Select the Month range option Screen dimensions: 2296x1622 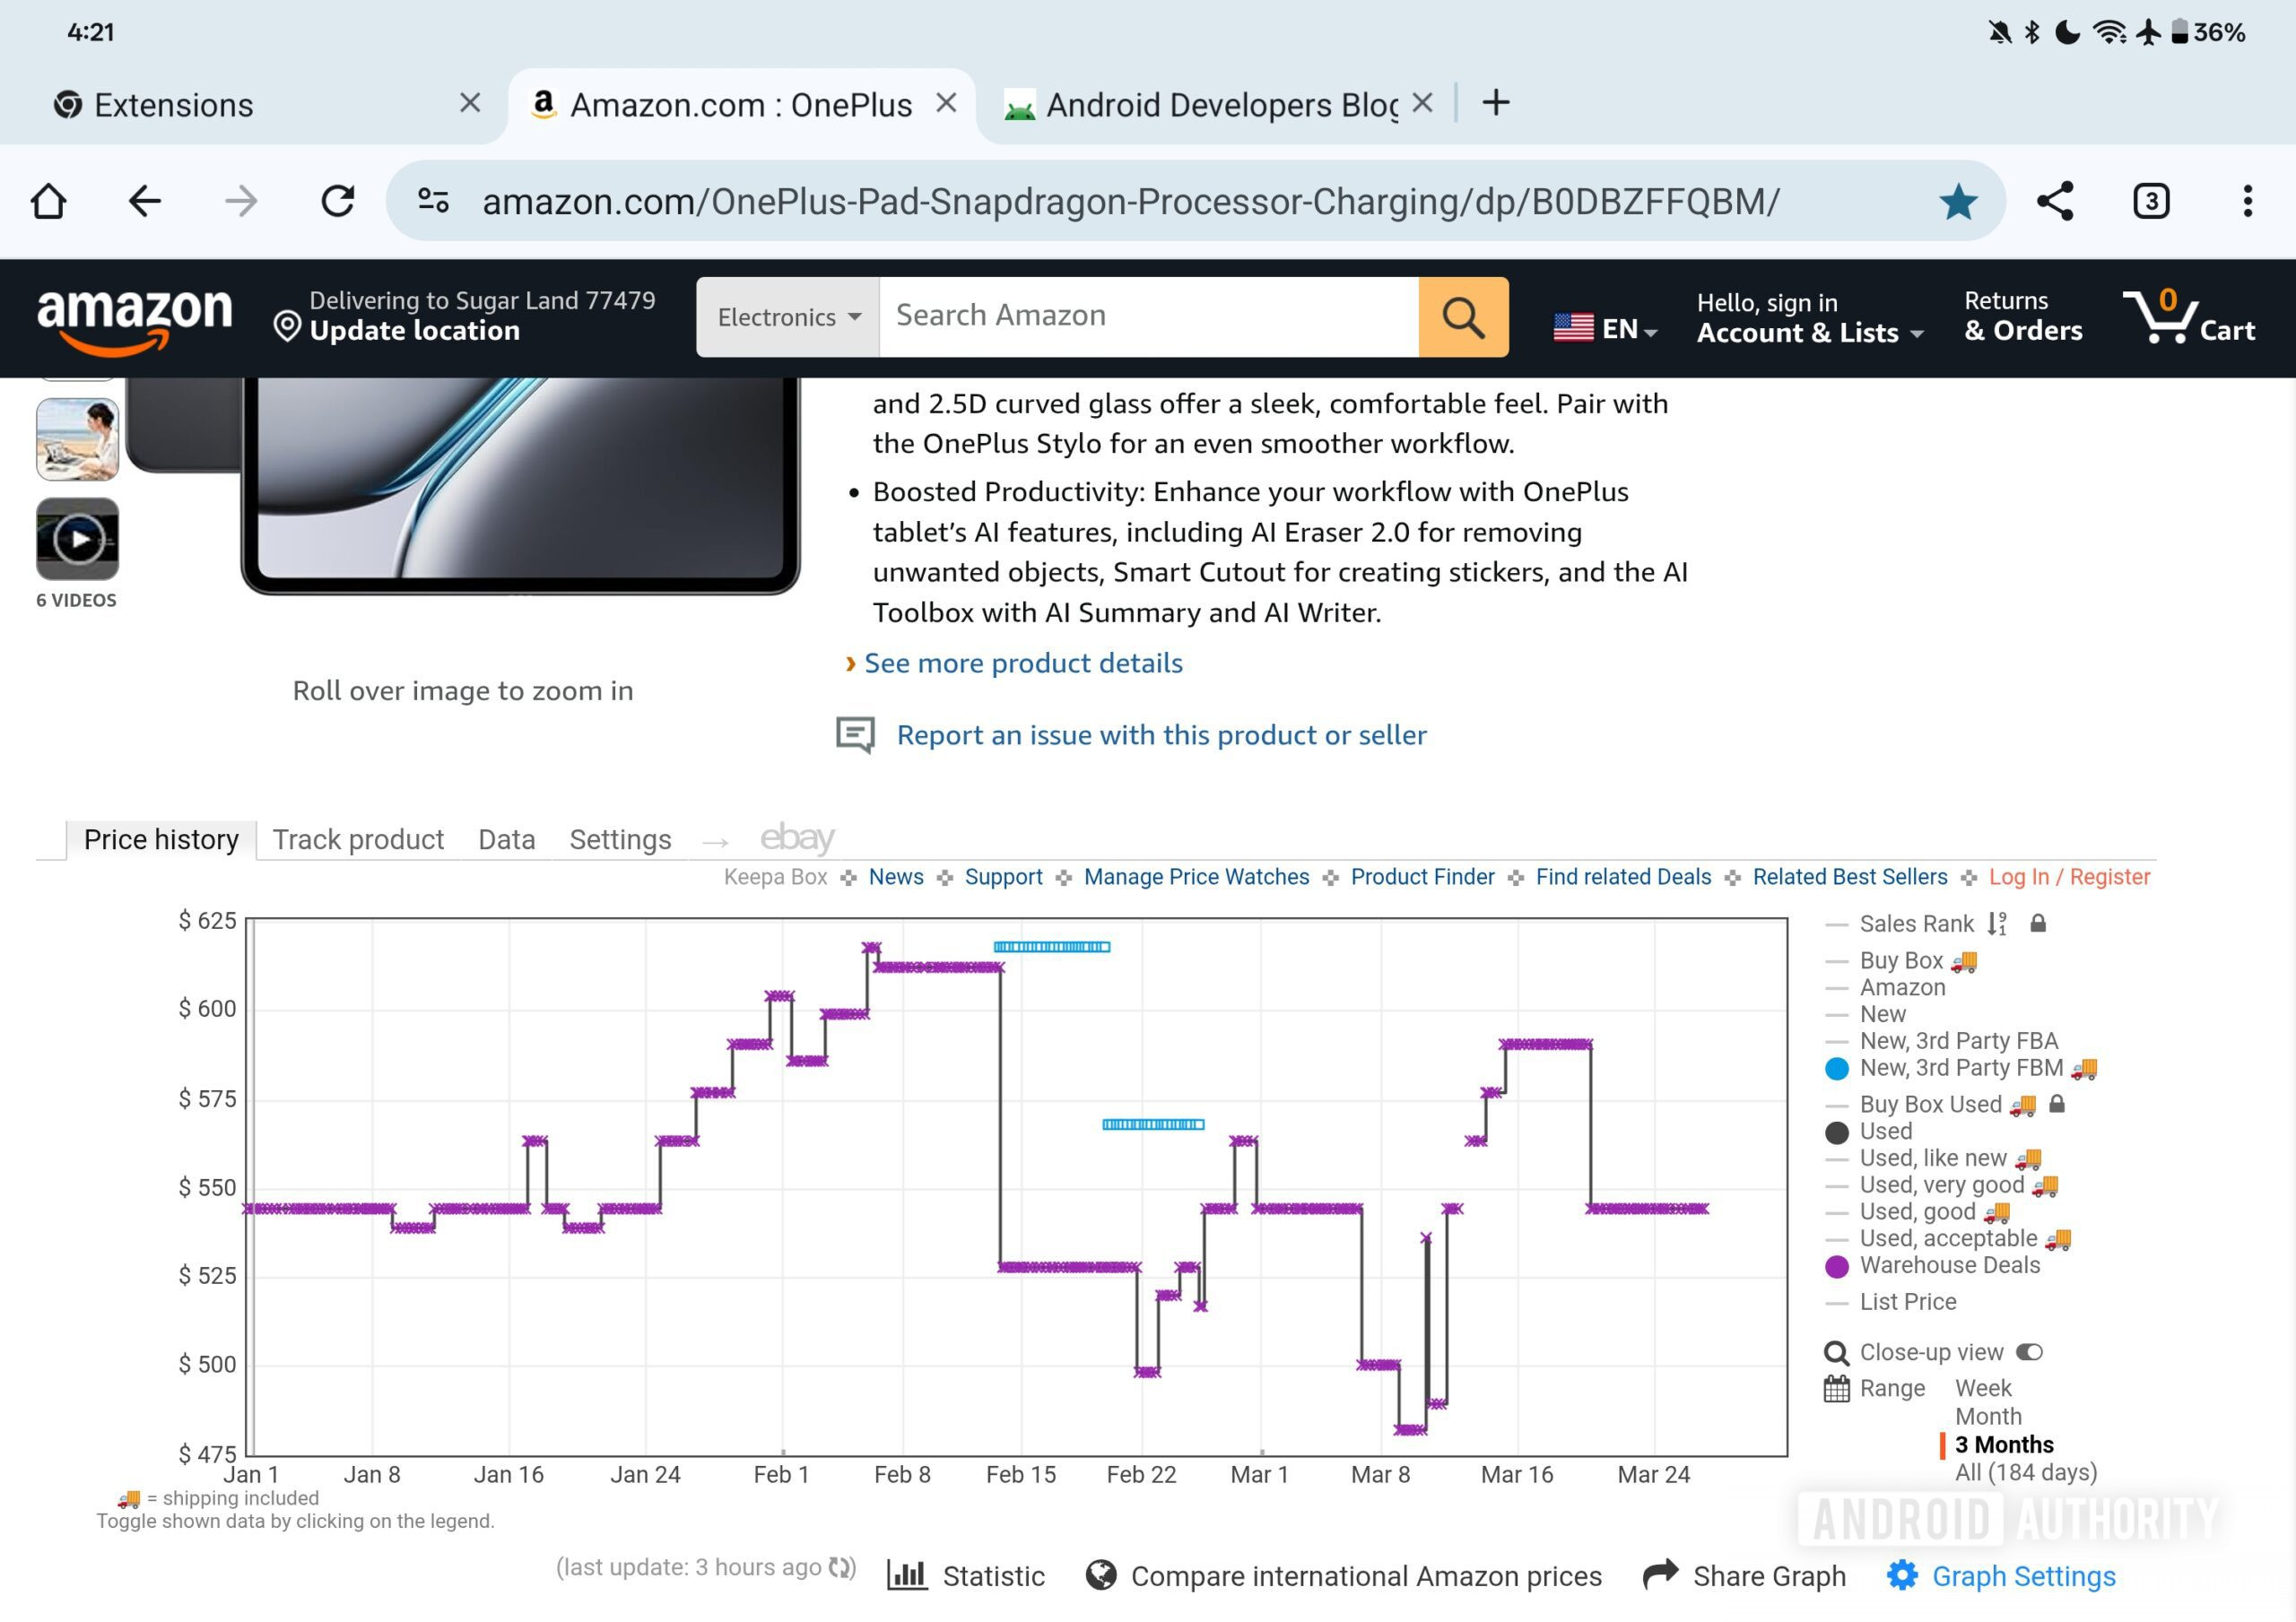click(1987, 1416)
